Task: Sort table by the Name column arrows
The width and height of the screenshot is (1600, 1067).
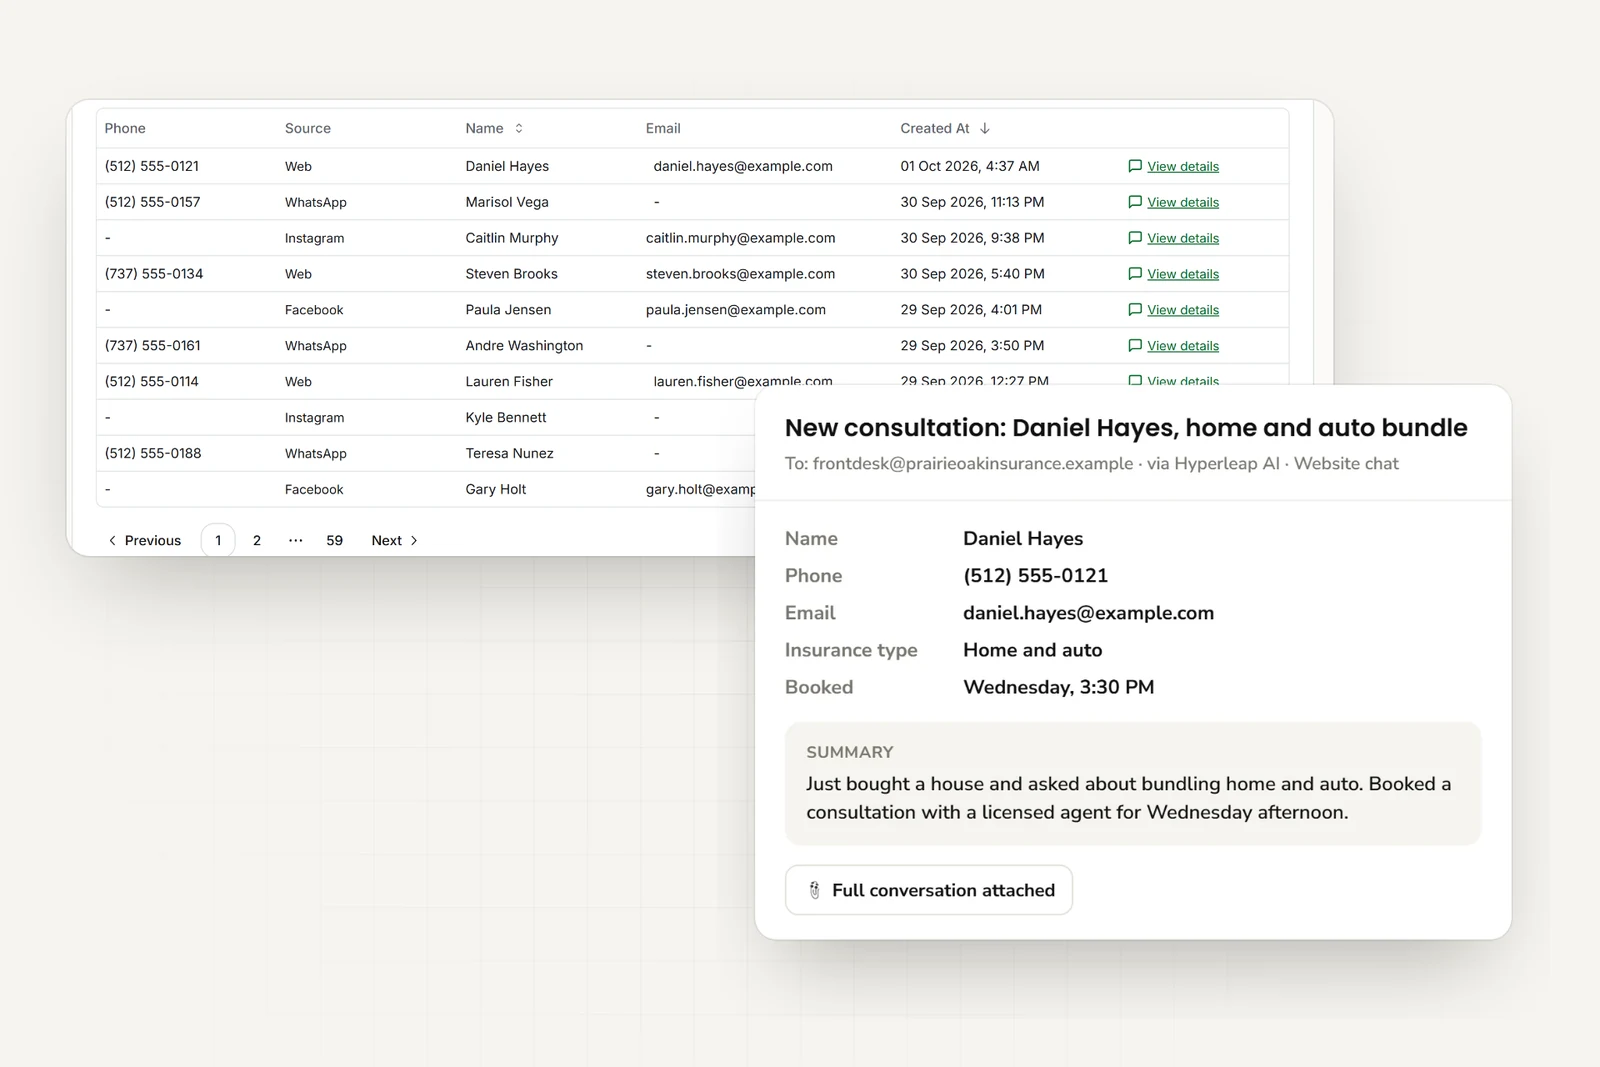Action: point(519,128)
